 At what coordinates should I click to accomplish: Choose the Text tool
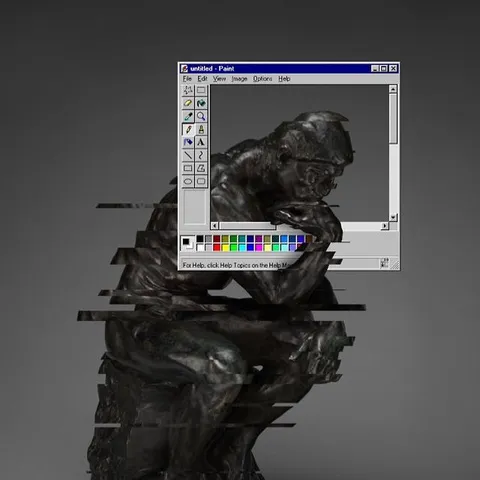click(x=201, y=142)
